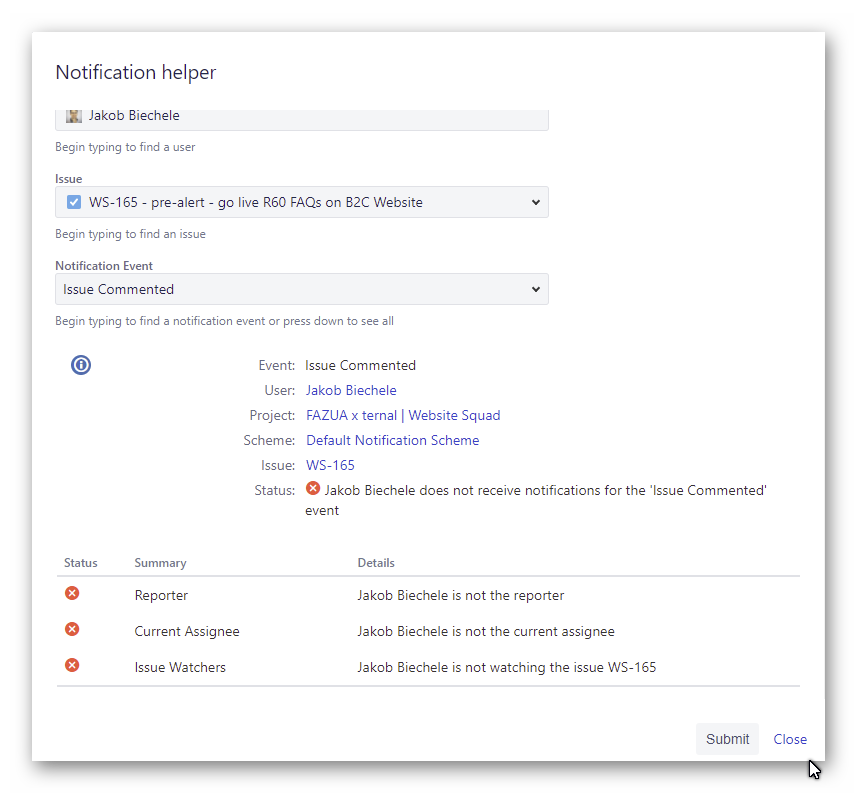The image size is (857, 796).
Task: Click the 'Issue Commented' event value text
Action: (360, 365)
